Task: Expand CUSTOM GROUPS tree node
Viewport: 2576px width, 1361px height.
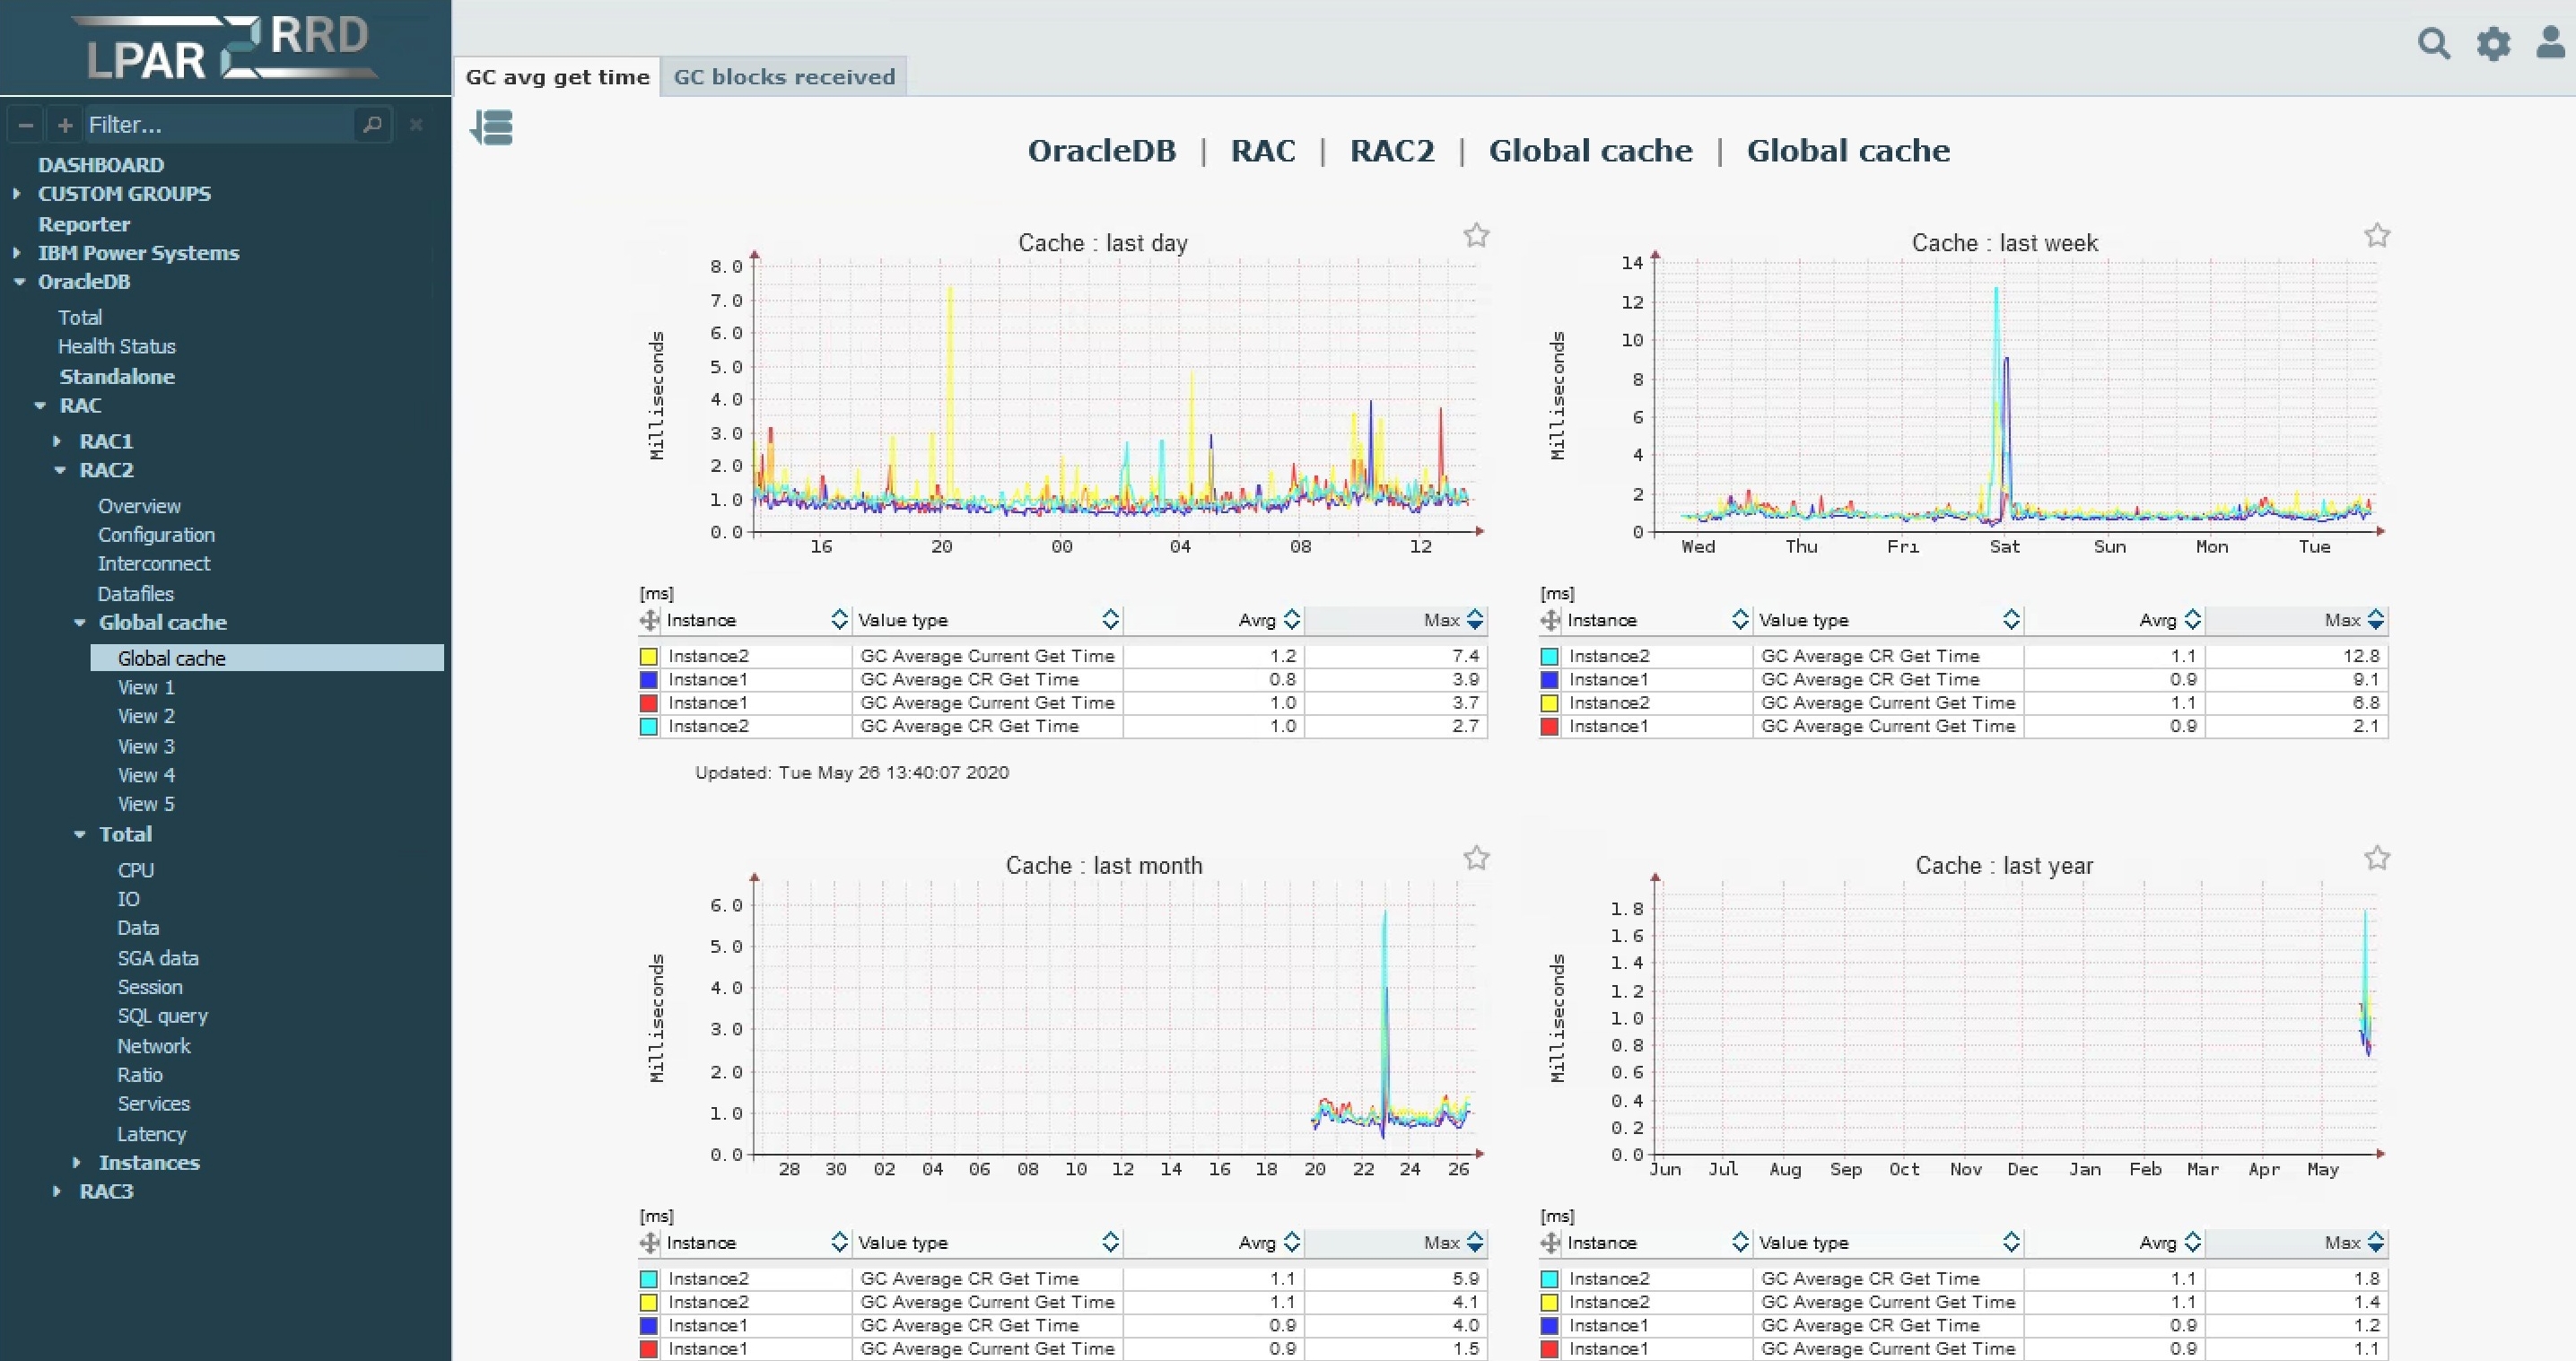Action: tap(17, 193)
